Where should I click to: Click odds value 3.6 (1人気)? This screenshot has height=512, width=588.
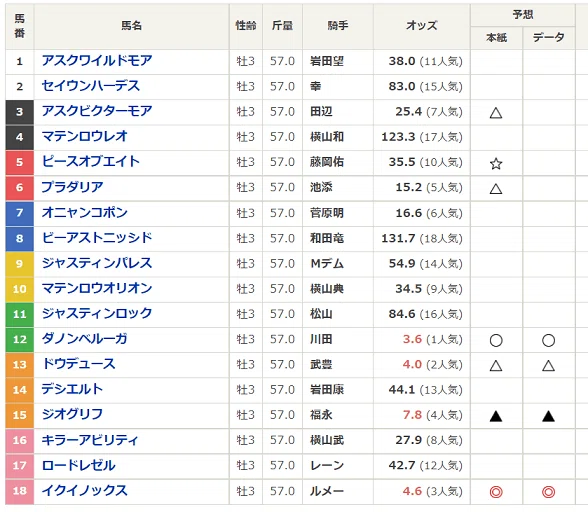click(x=432, y=339)
